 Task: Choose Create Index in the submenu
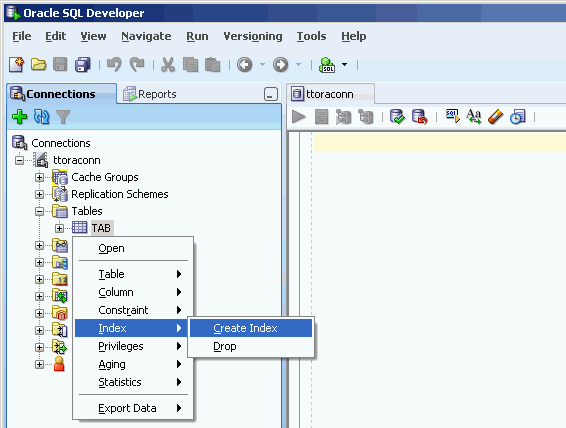point(251,328)
